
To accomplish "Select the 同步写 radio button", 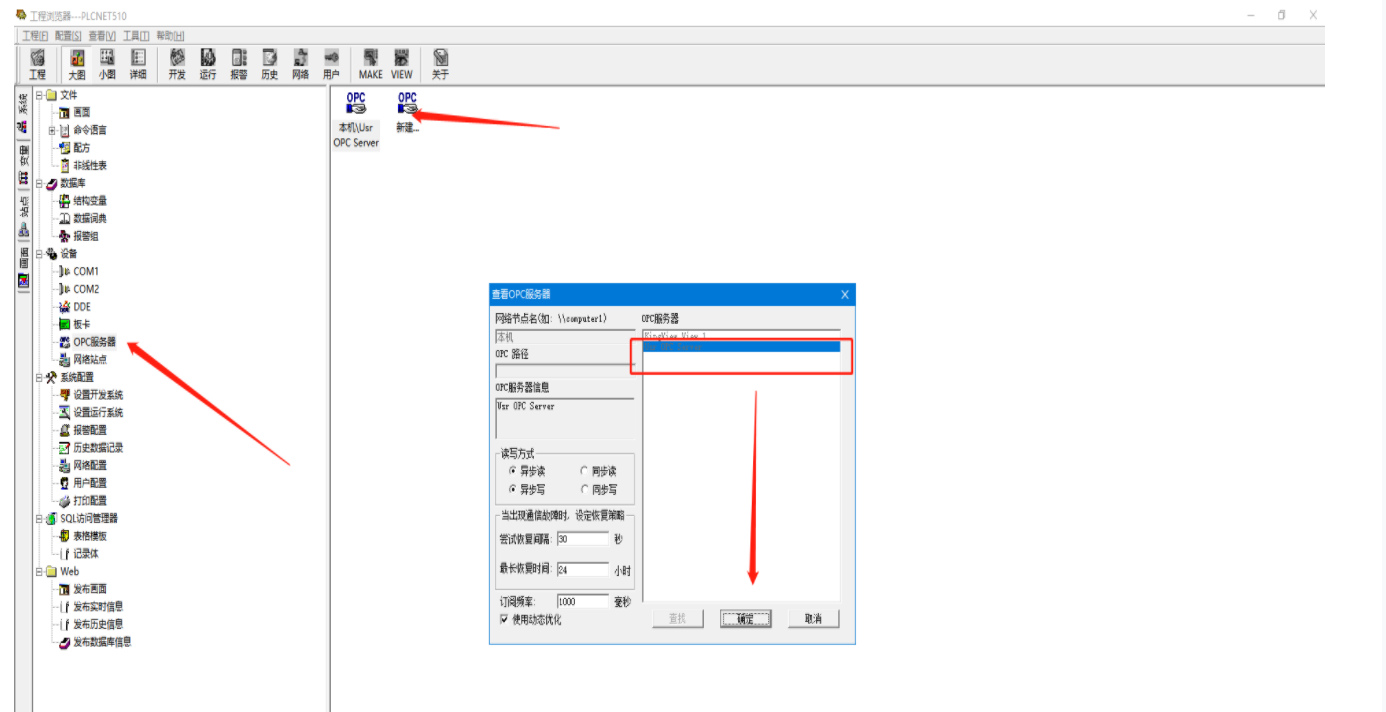I will click(x=584, y=490).
